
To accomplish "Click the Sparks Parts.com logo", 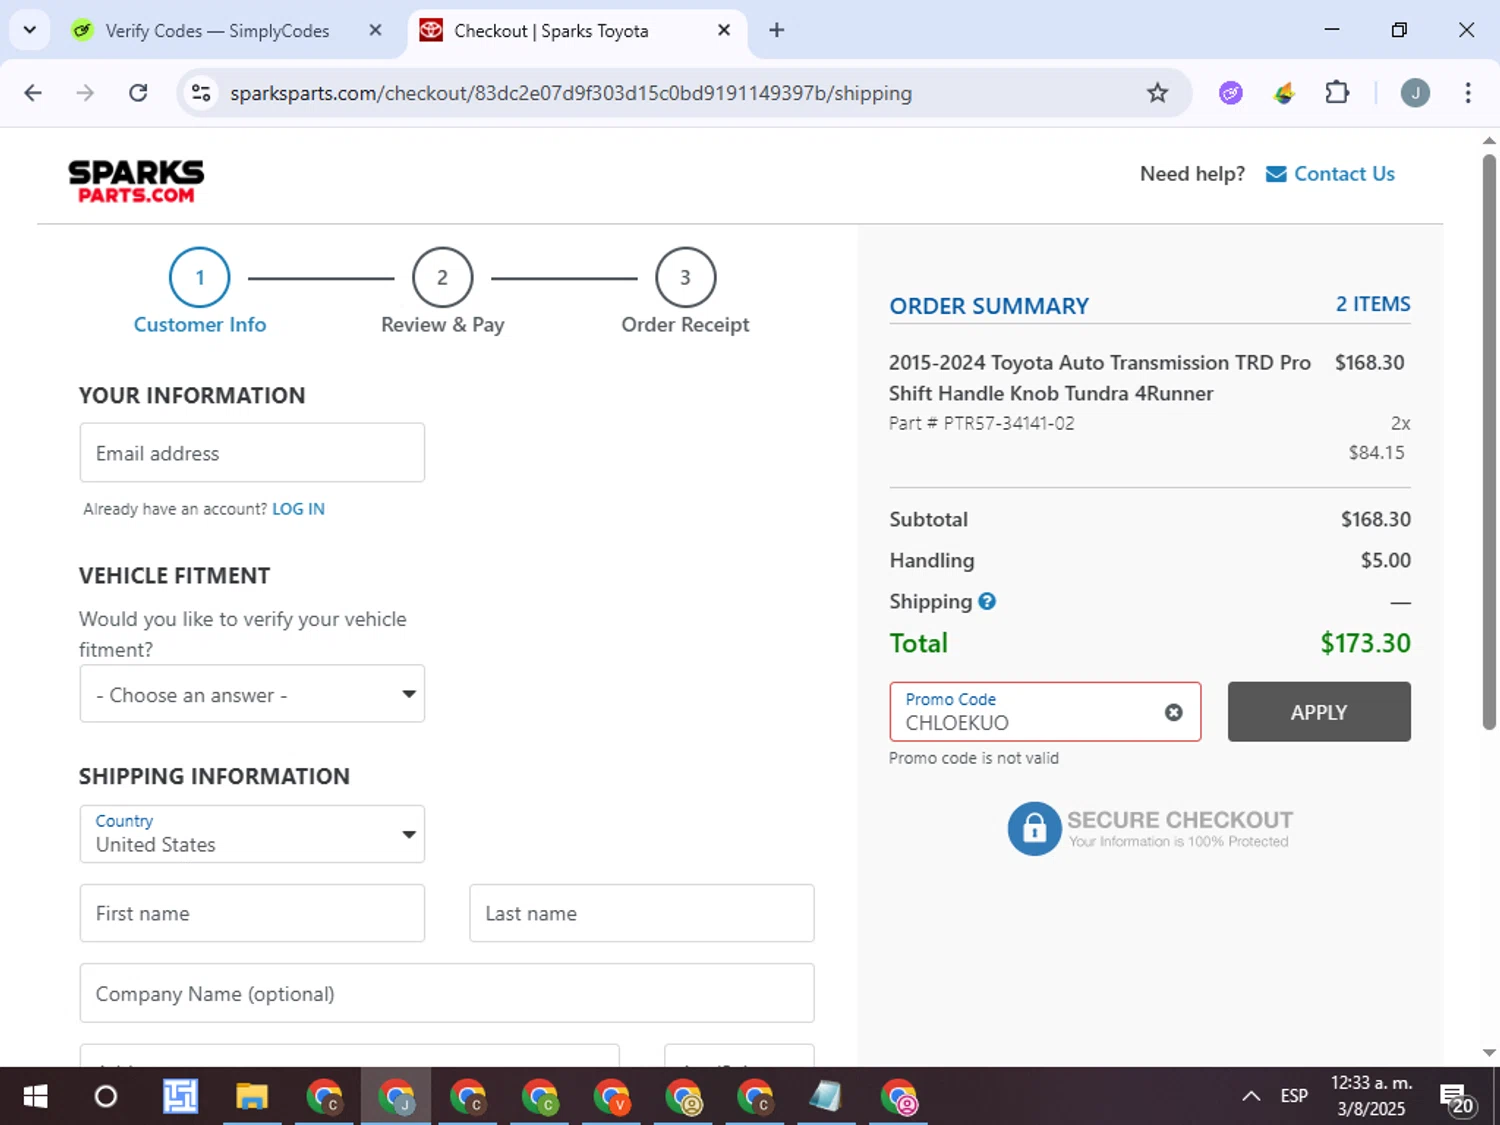I will tap(136, 181).
